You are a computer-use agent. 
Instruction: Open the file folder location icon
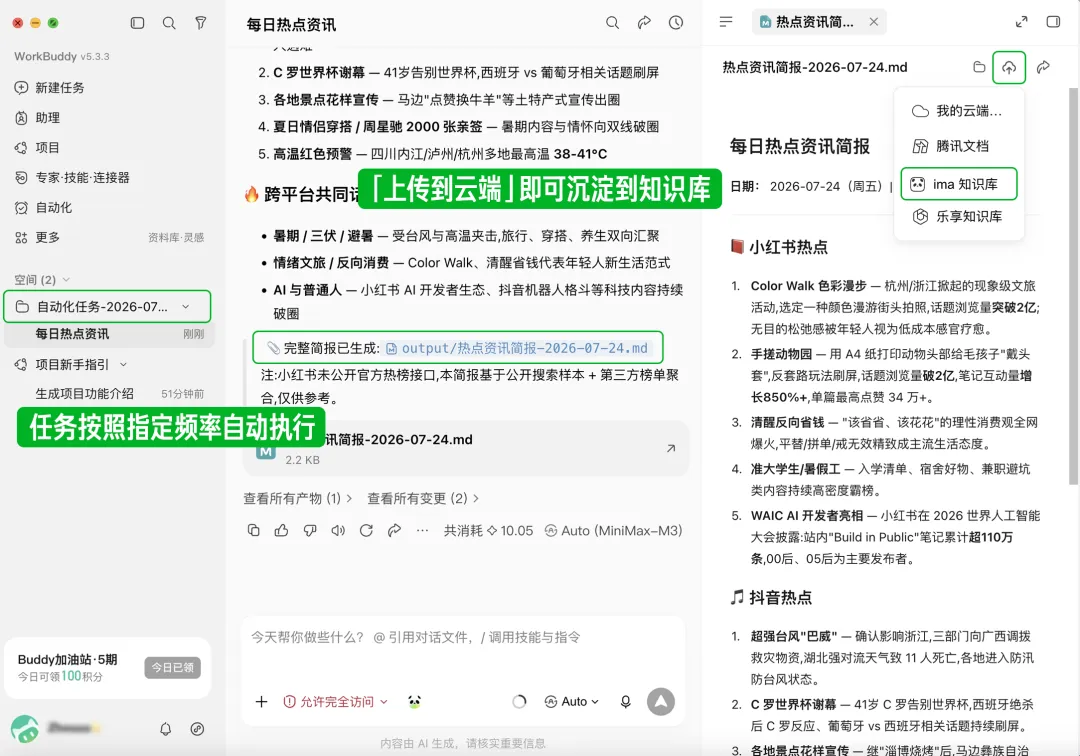pos(979,67)
